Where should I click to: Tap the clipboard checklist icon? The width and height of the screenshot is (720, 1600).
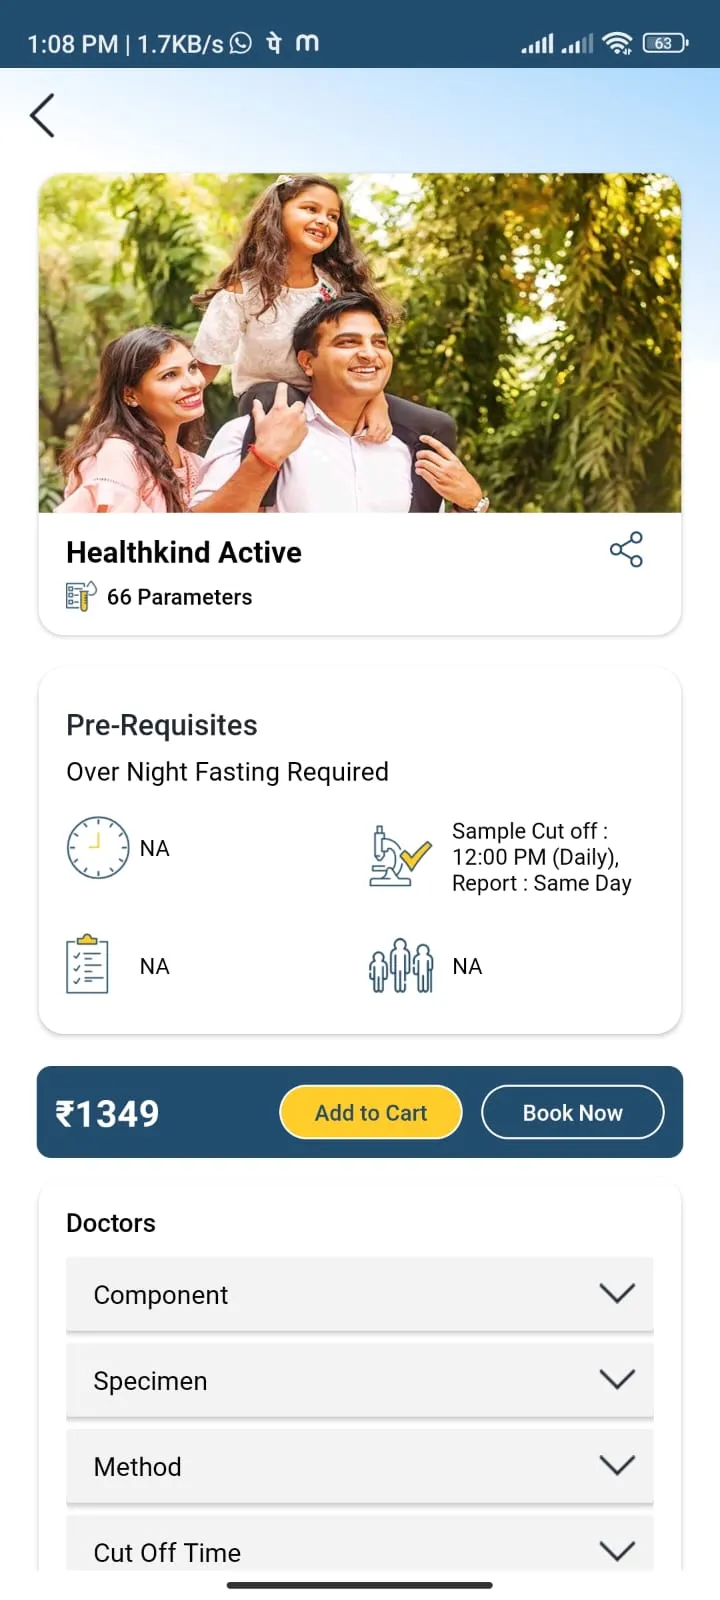pyautogui.click(x=87, y=965)
